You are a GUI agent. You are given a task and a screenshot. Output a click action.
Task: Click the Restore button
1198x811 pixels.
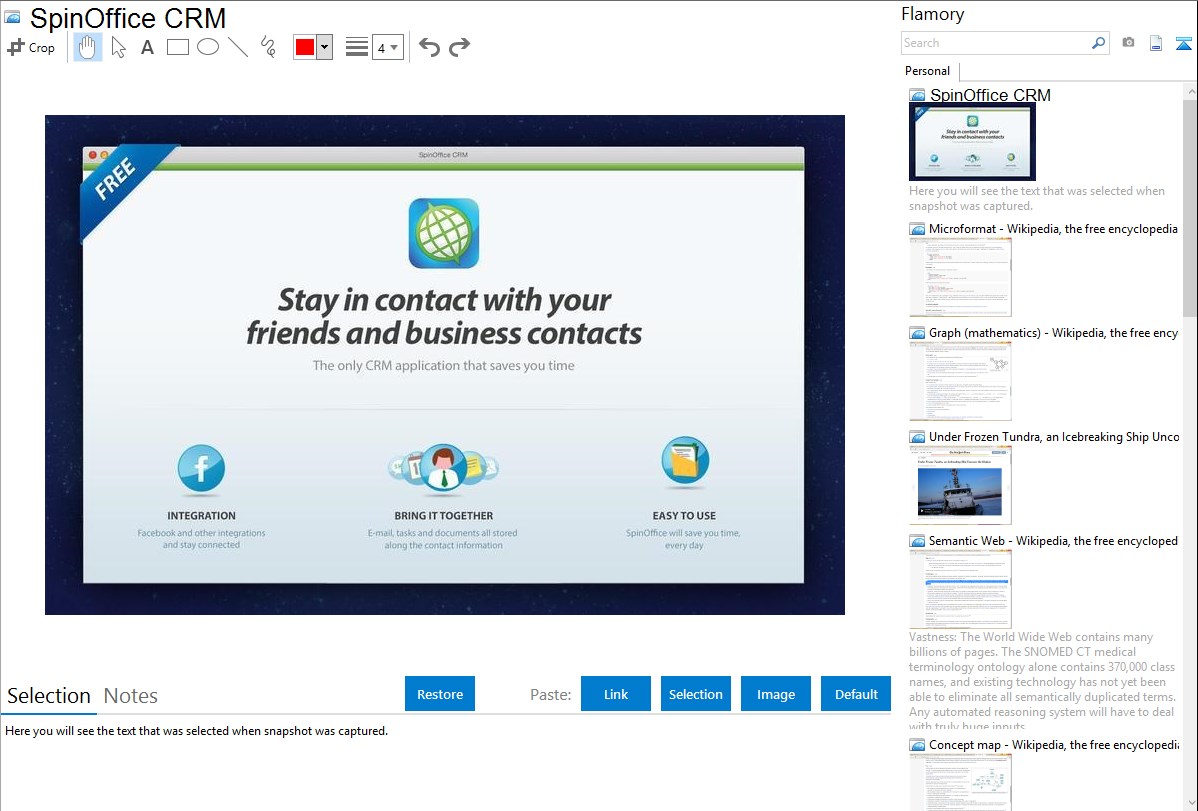(x=440, y=694)
